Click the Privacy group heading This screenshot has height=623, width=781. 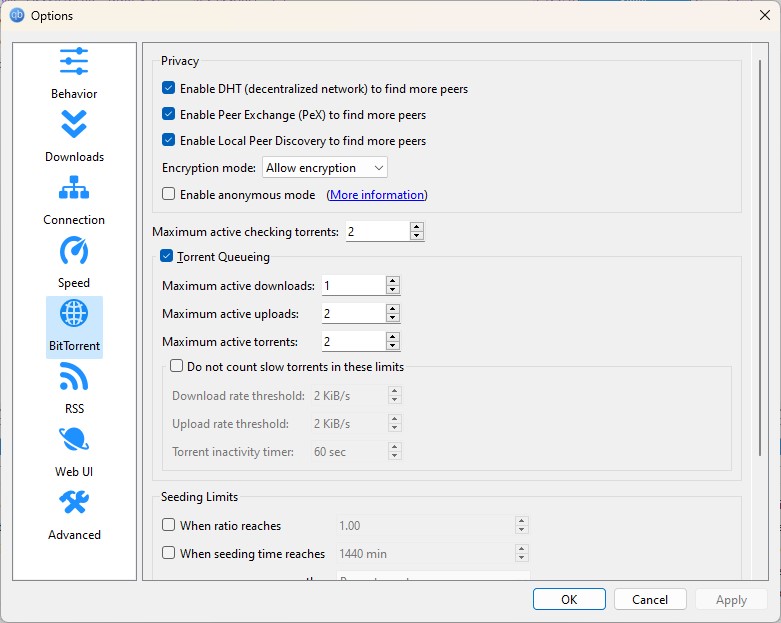180,61
